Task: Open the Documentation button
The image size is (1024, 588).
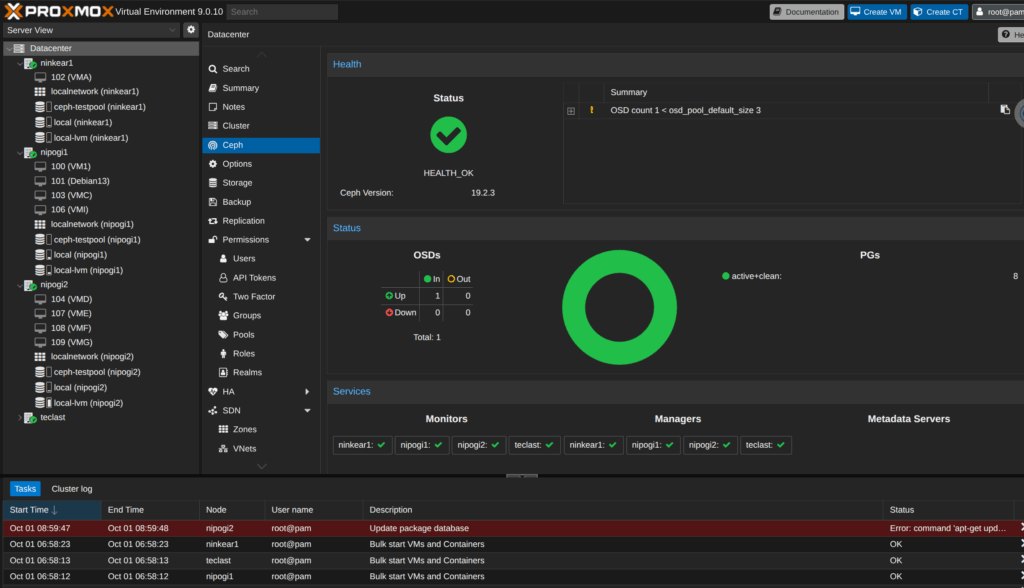Action: [x=806, y=12]
